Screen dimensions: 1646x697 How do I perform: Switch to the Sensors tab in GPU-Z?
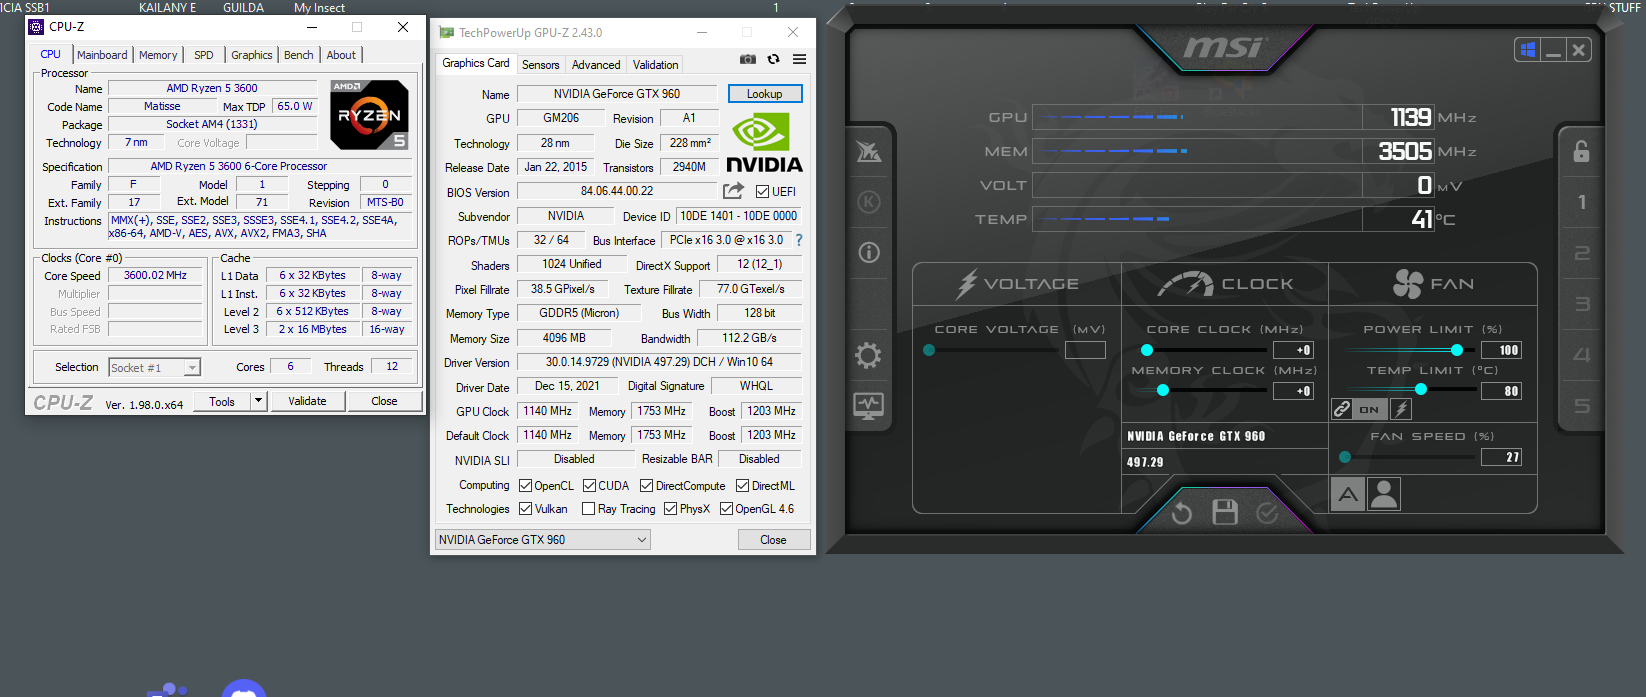tap(541, 65)
